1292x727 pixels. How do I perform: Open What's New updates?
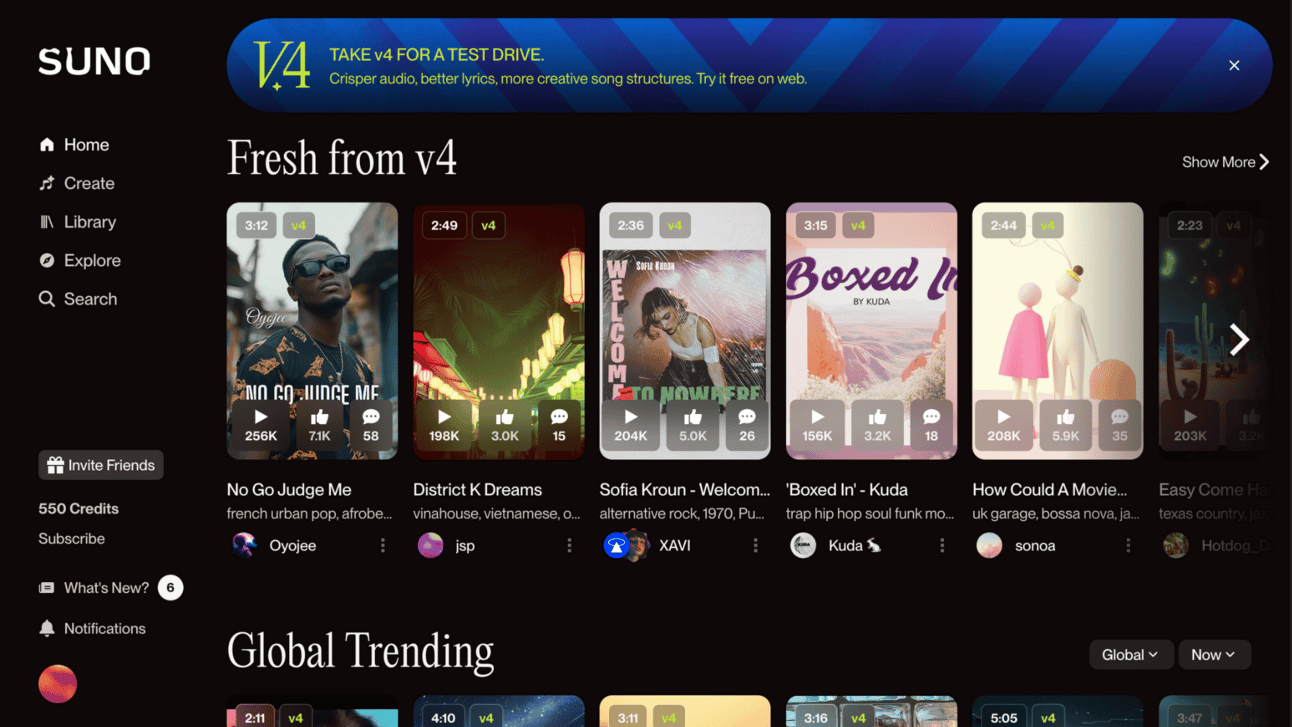pos(94,588)
